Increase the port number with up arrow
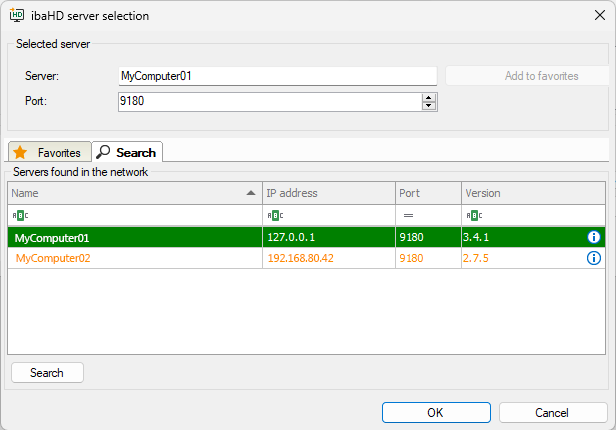 click(x=429, y=98)
